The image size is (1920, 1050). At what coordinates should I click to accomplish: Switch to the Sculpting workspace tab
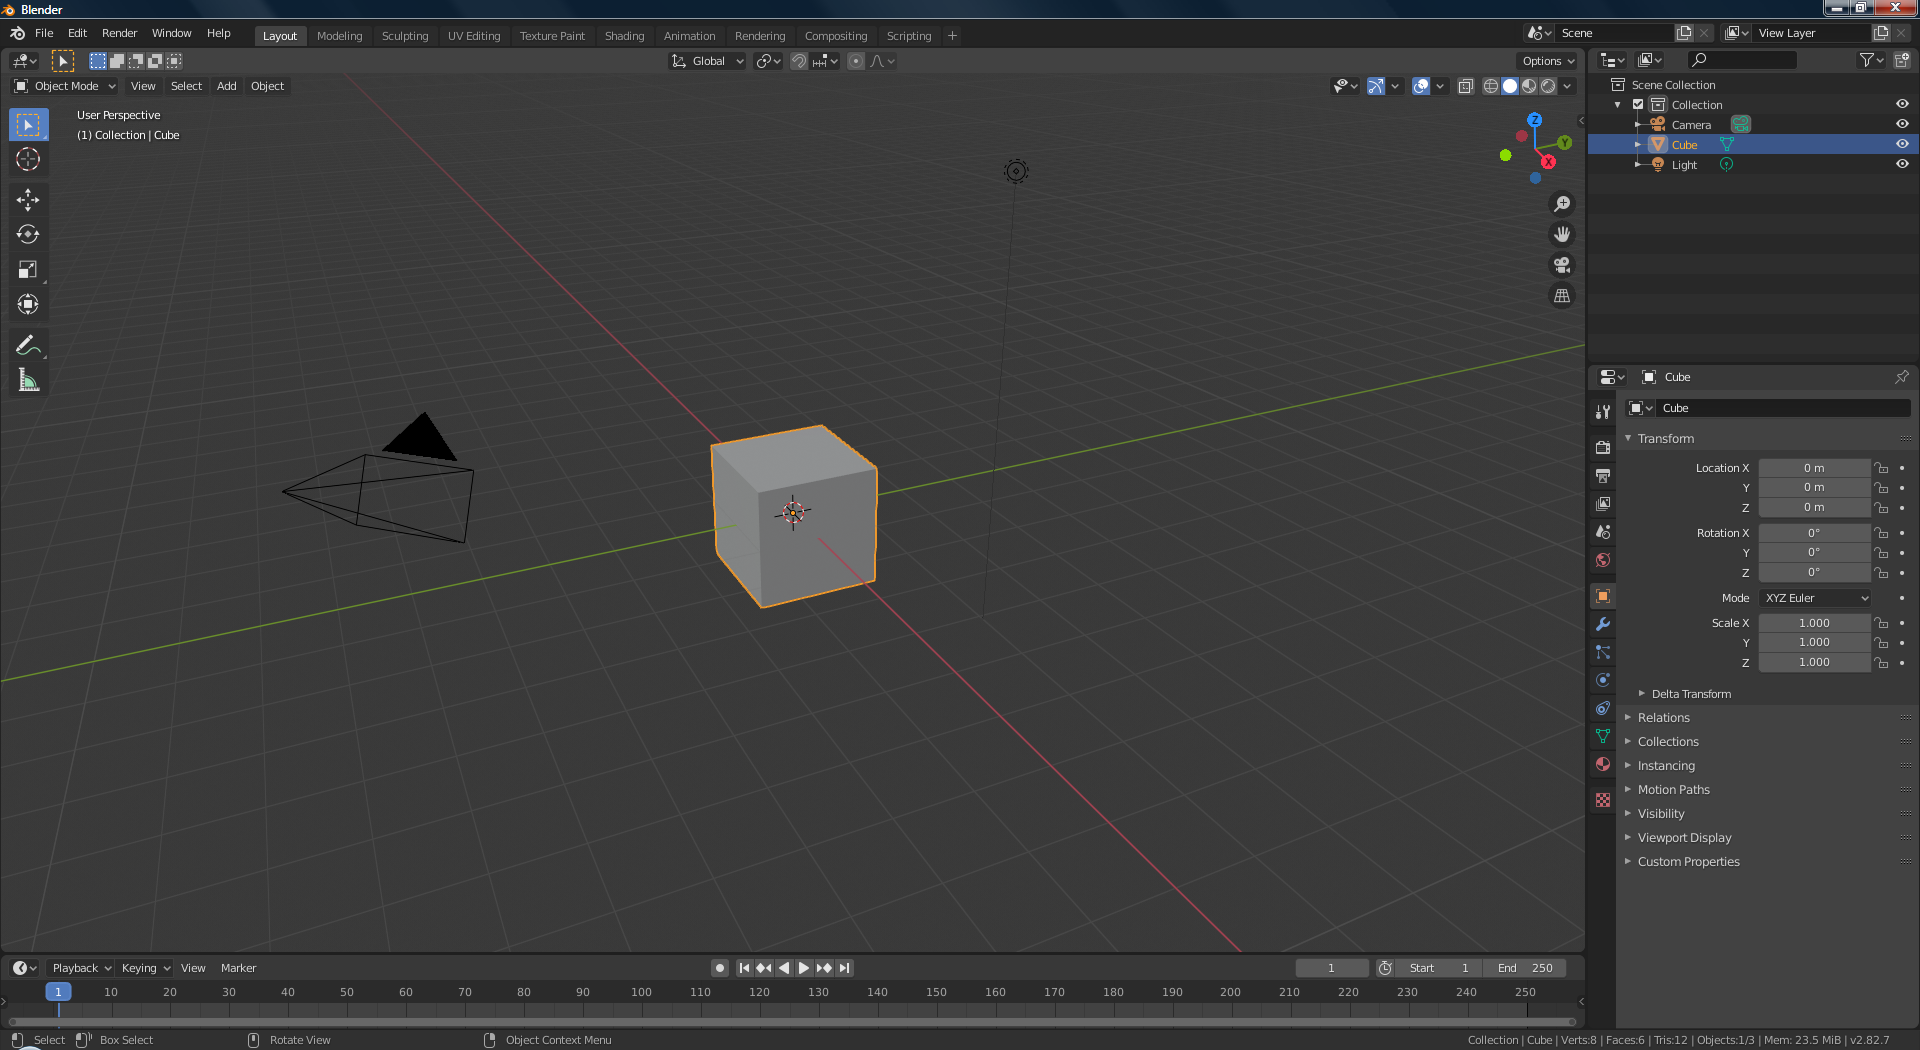pos(405,36)
